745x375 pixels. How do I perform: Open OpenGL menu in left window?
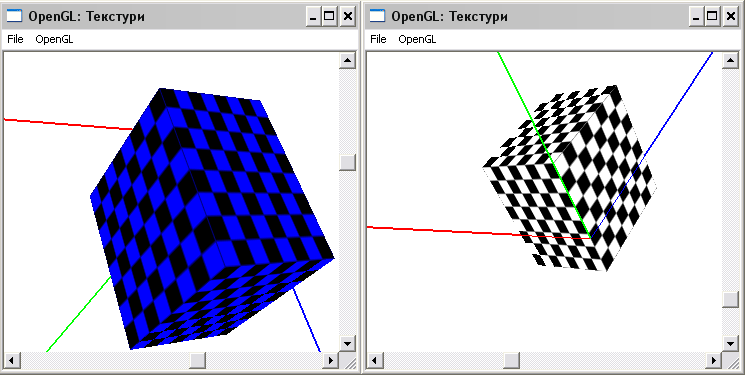pos(54,39)
